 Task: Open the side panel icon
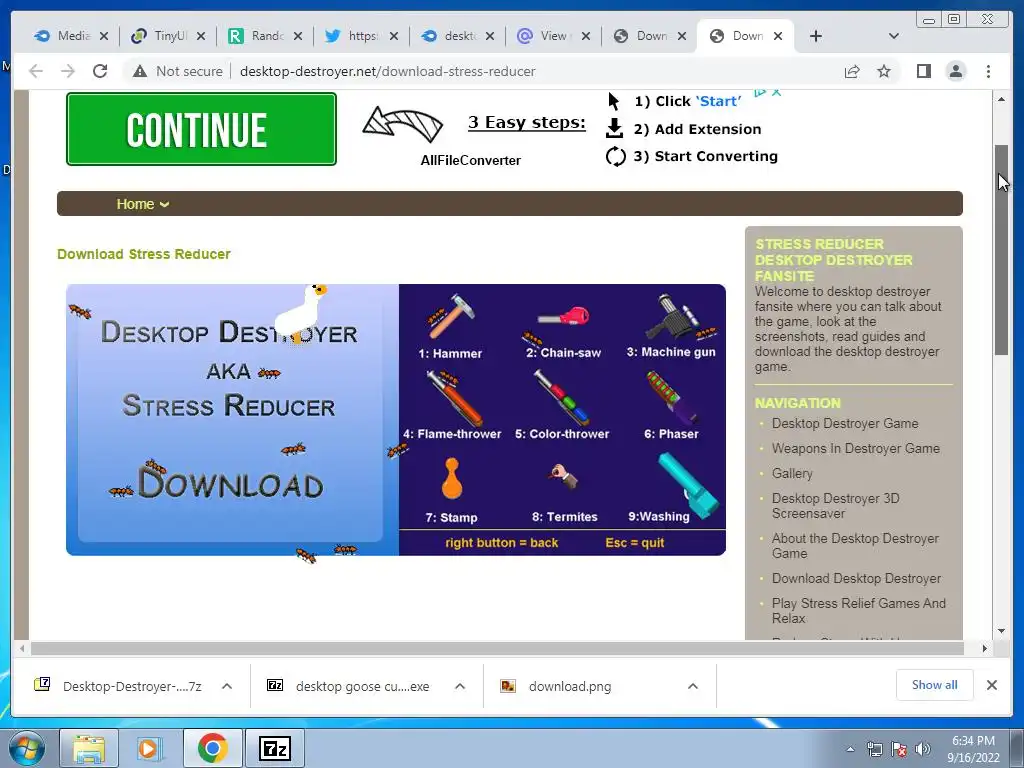[x=923, y=71]
